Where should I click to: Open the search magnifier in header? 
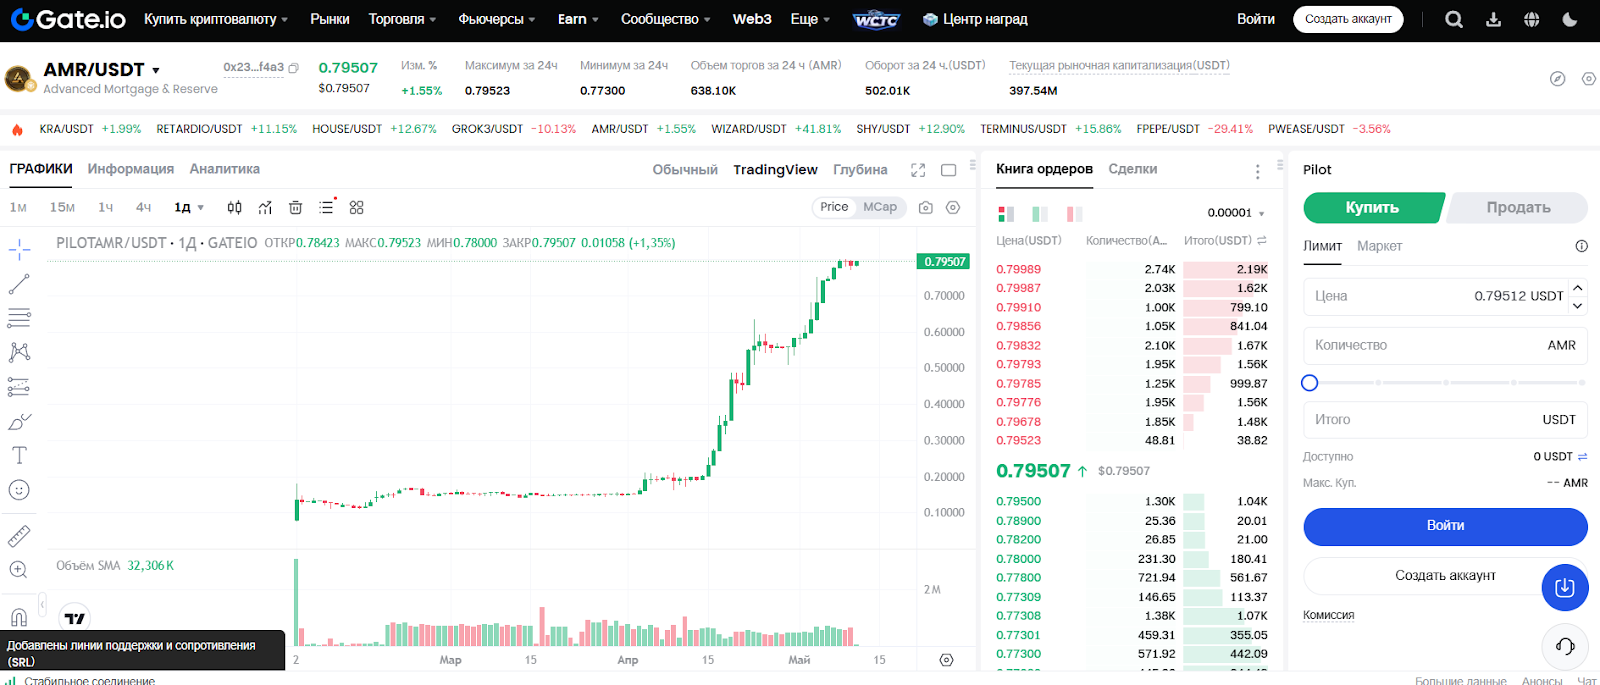[x=1454, y=19]
